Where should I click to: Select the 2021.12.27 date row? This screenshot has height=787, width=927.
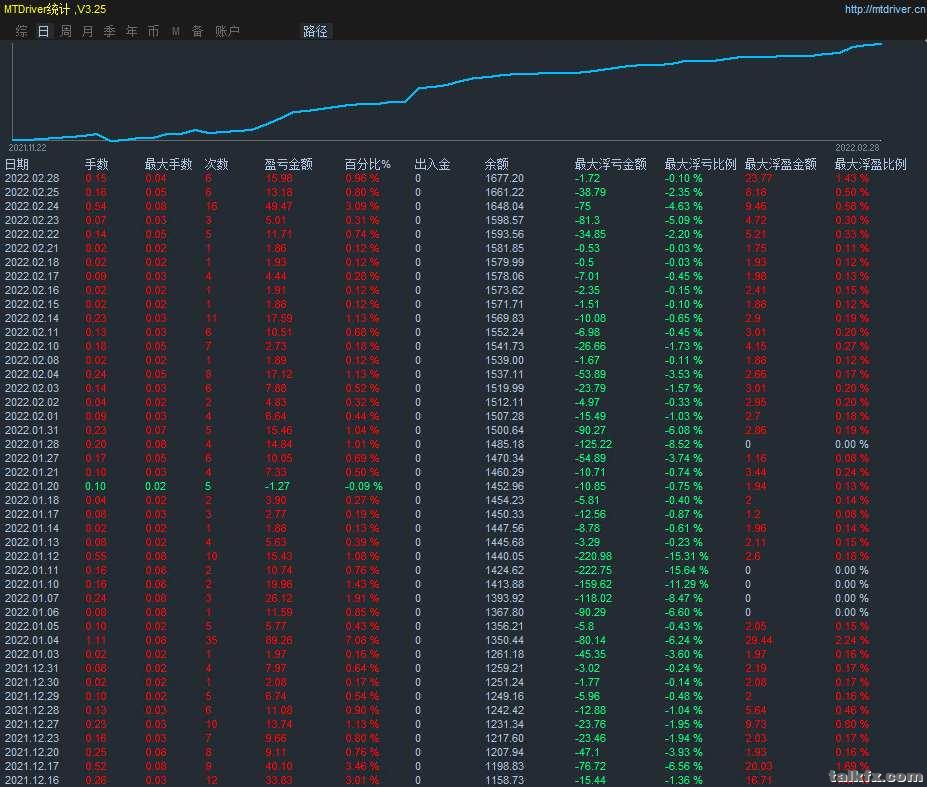(x=32, y=724)
